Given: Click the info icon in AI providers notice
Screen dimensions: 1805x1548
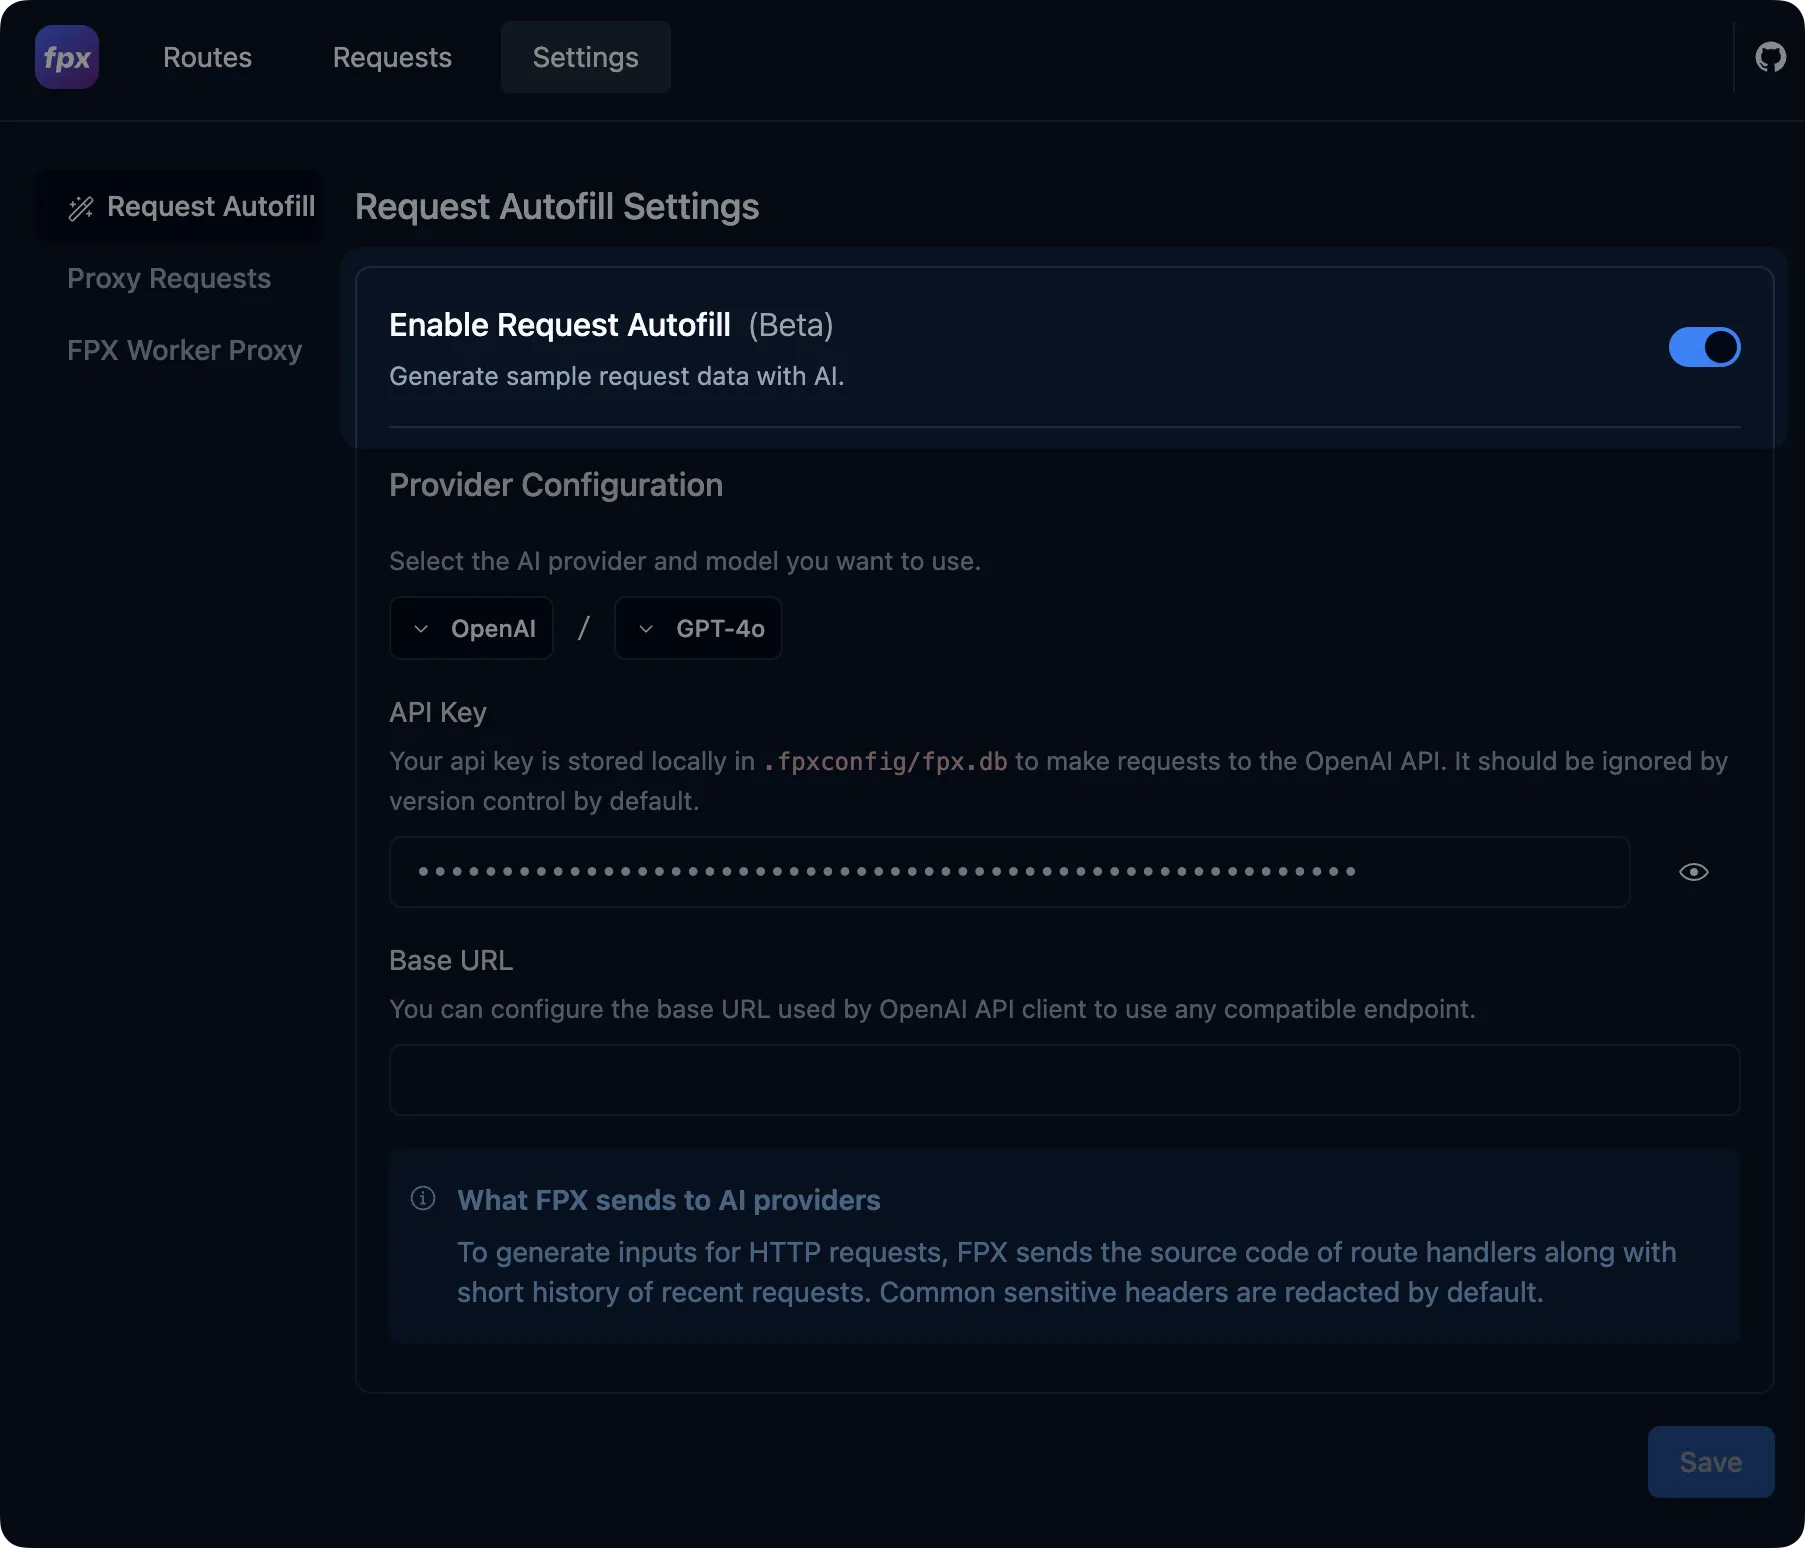Looking at the screenshot, I should (x=423, y=1198).
